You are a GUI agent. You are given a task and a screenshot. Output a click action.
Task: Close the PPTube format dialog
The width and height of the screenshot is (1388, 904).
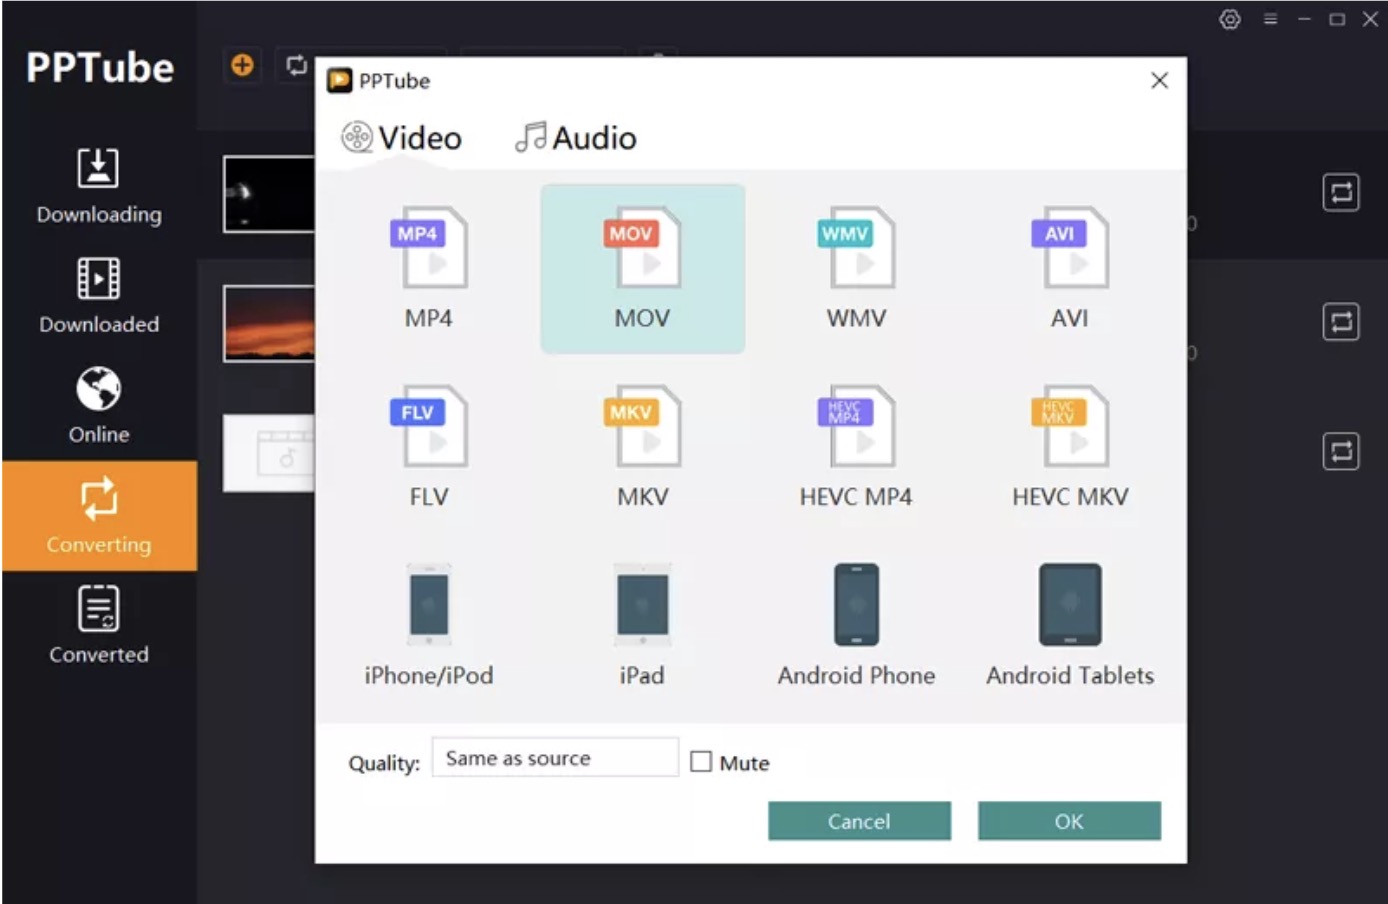tap(1159, 80)
